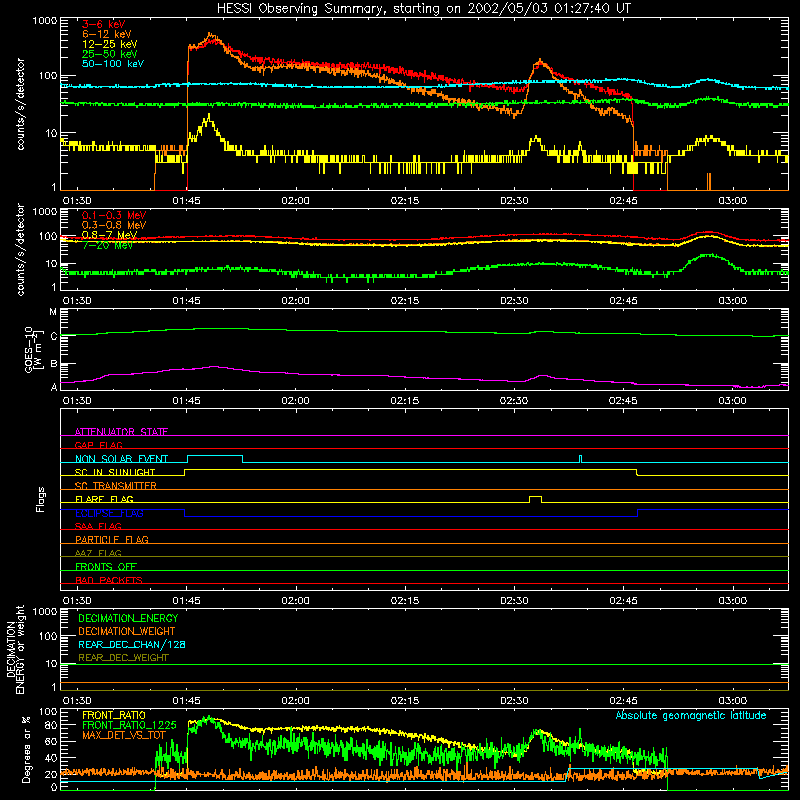
Task: Click 02:30 tick label under MeV panel
Action: (514, 301)
